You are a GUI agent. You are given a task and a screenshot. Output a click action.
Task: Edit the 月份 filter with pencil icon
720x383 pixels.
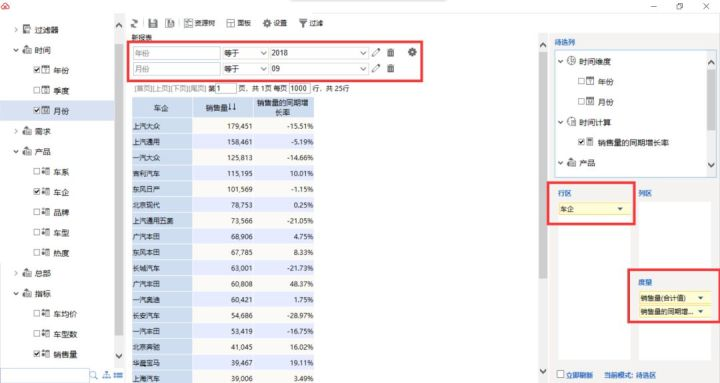tap(376, 68)
